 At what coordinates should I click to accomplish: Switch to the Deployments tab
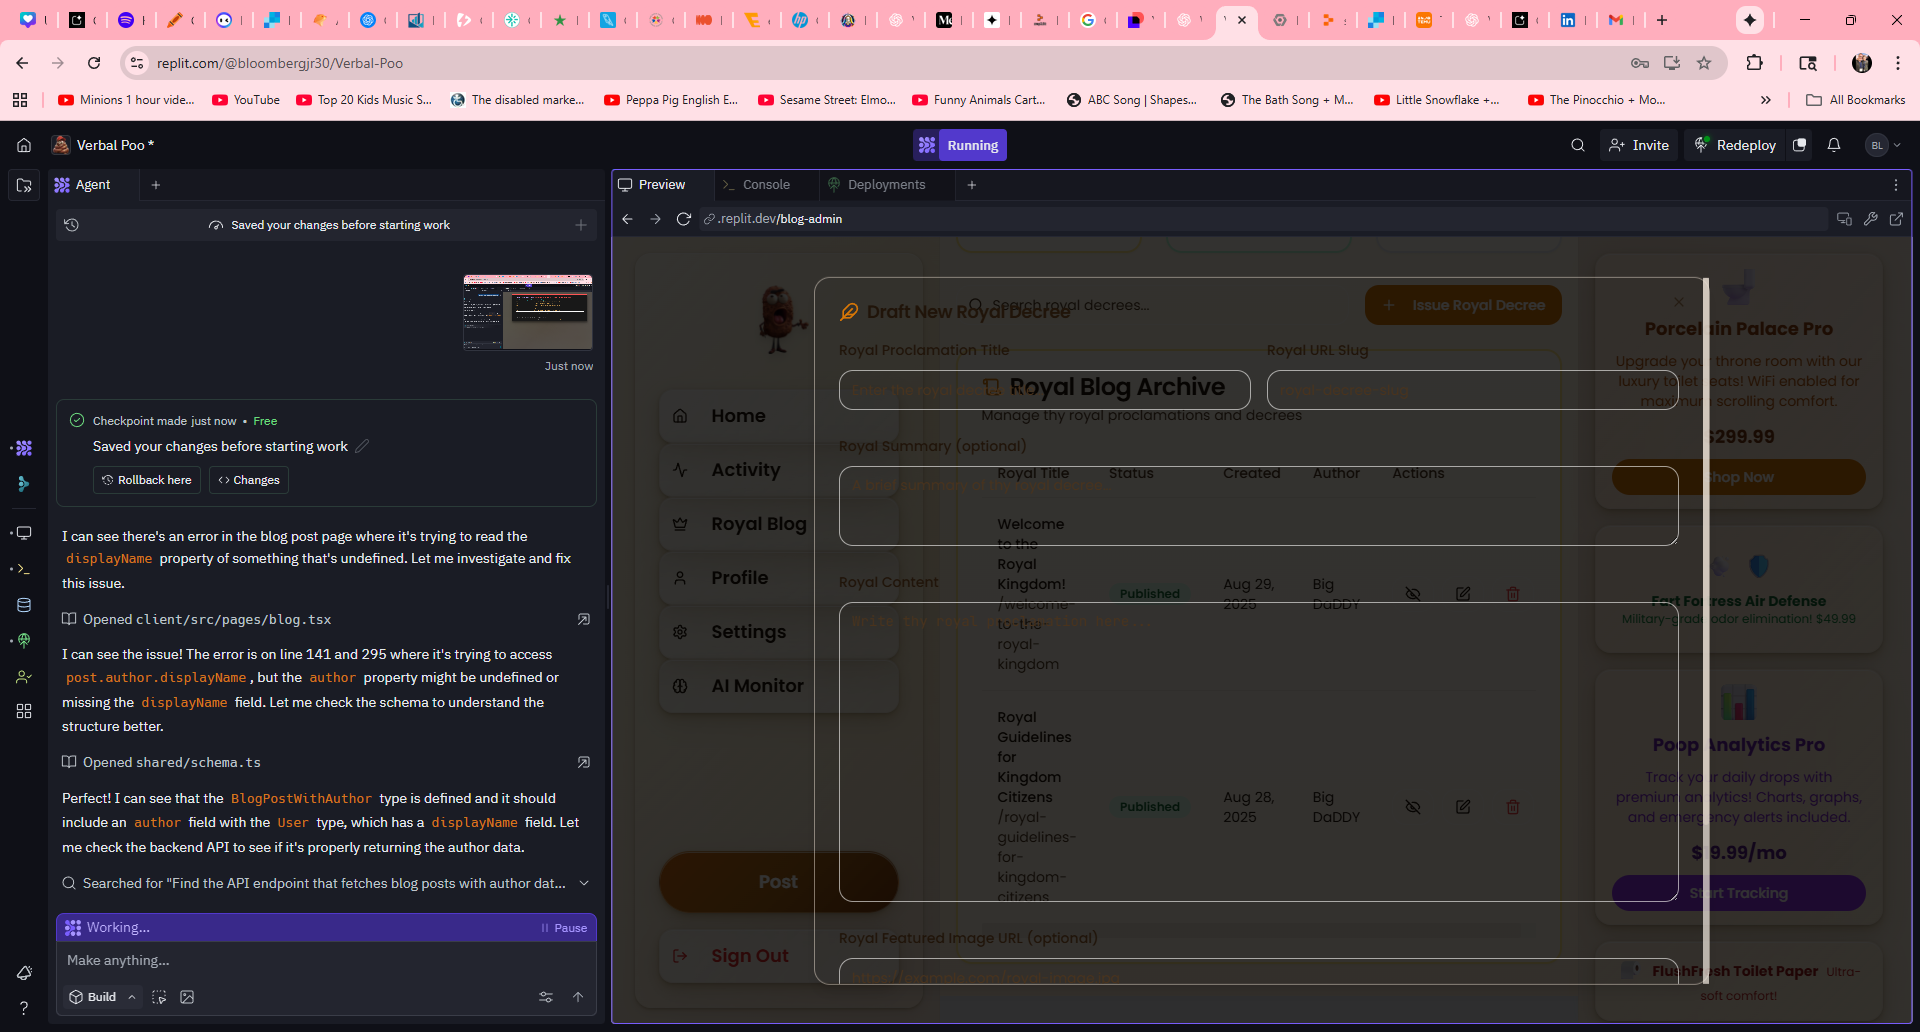[886, 185]
